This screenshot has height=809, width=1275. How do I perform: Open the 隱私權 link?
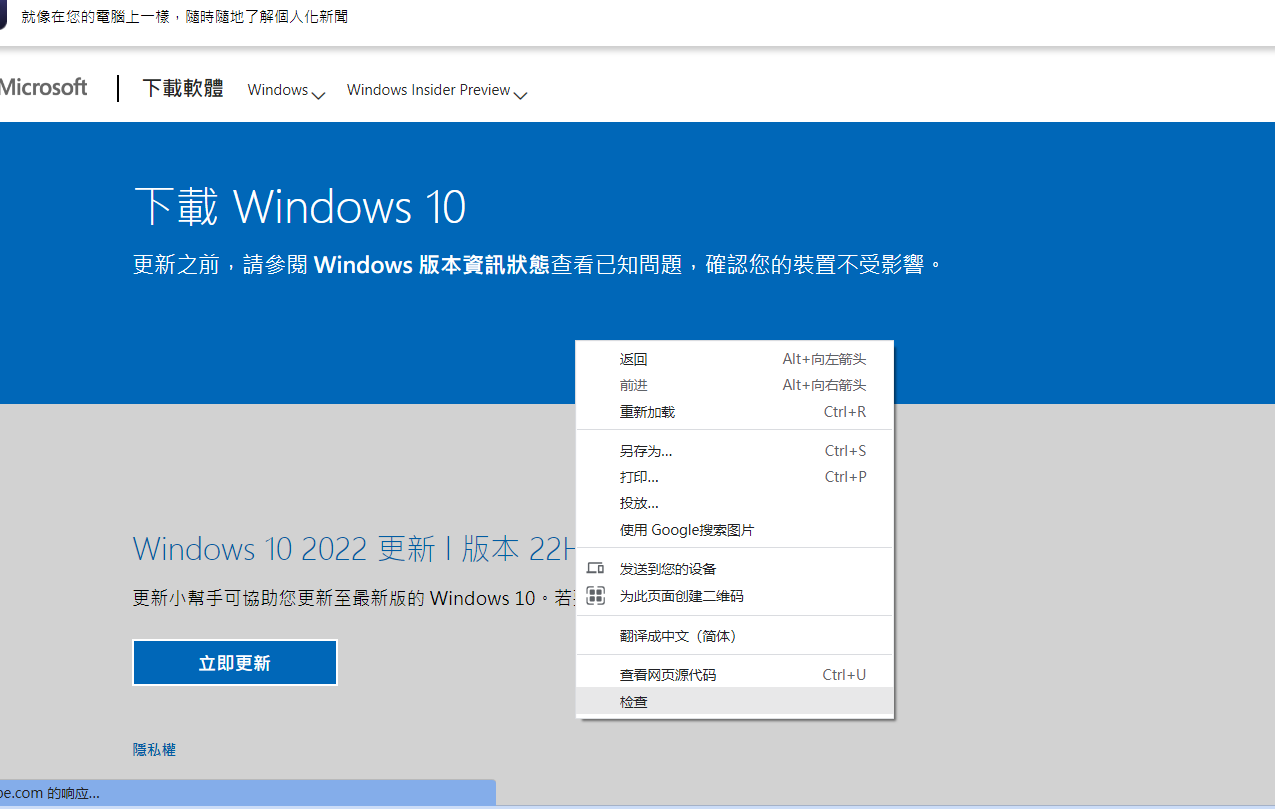(154, 749)
